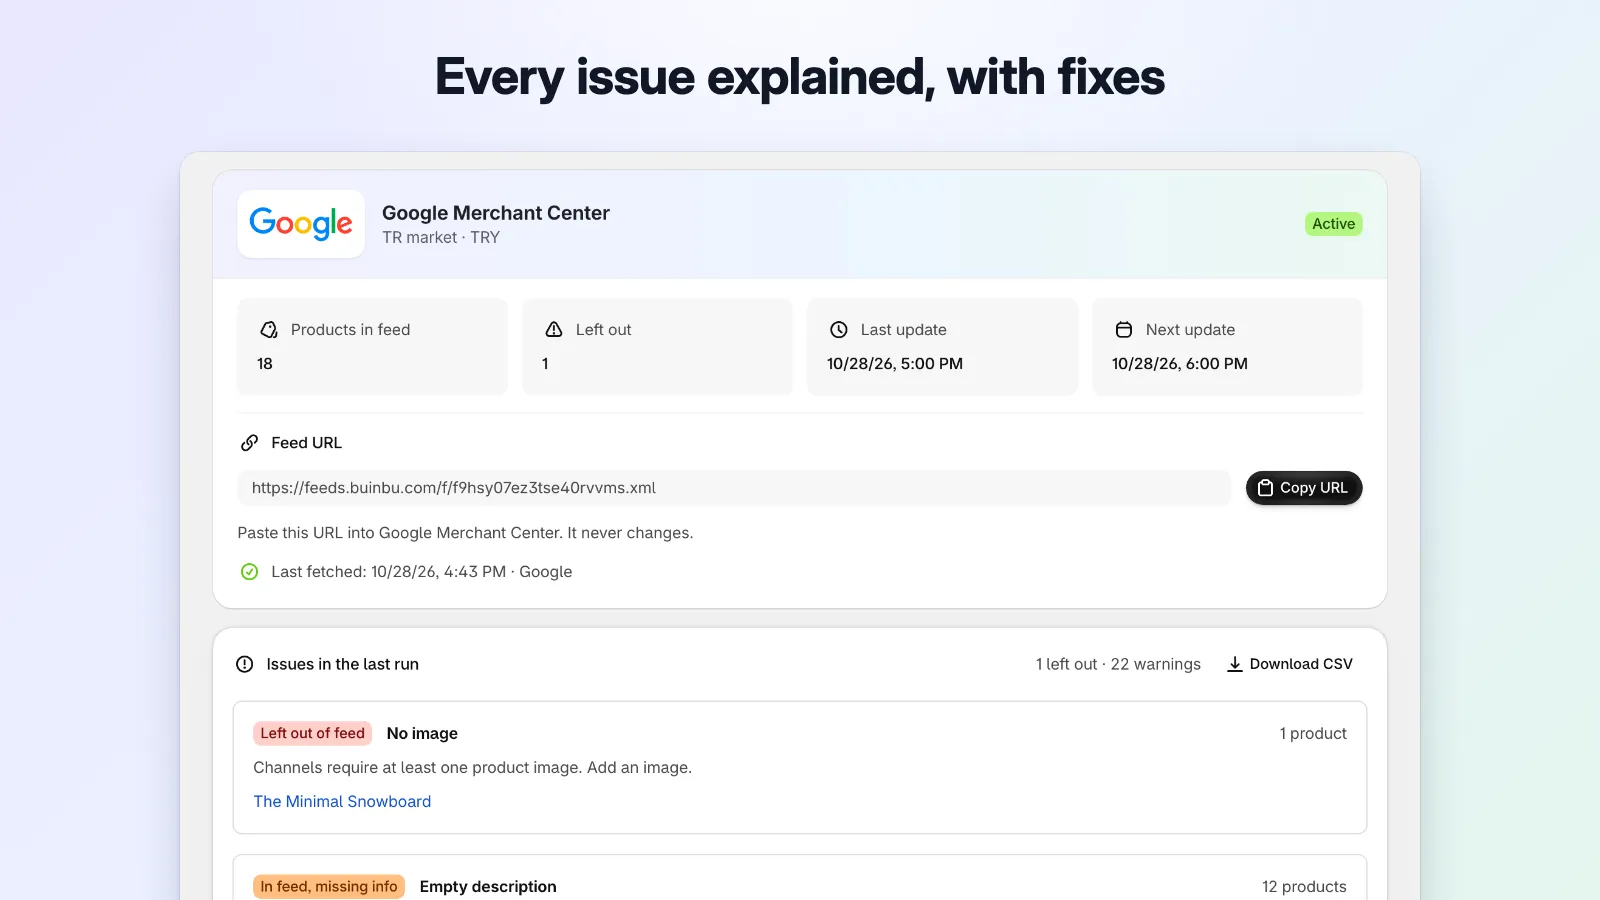Image resolution: width=1600 pixels, height=900 pixels.
Task: Click the No image issue title
Action: click(422, 734)
